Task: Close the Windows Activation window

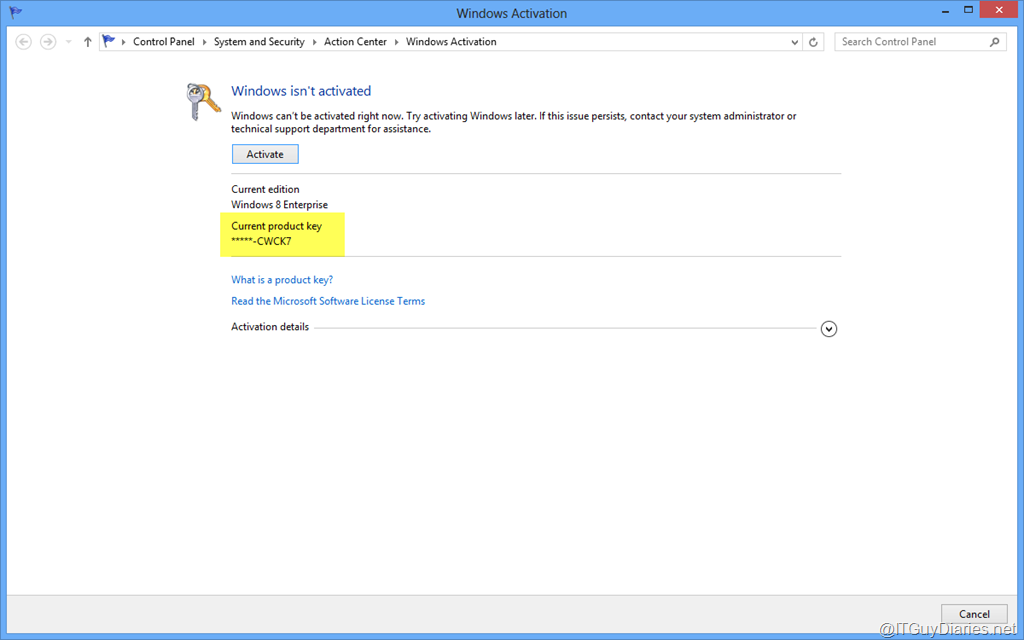Action: [999, 10]
